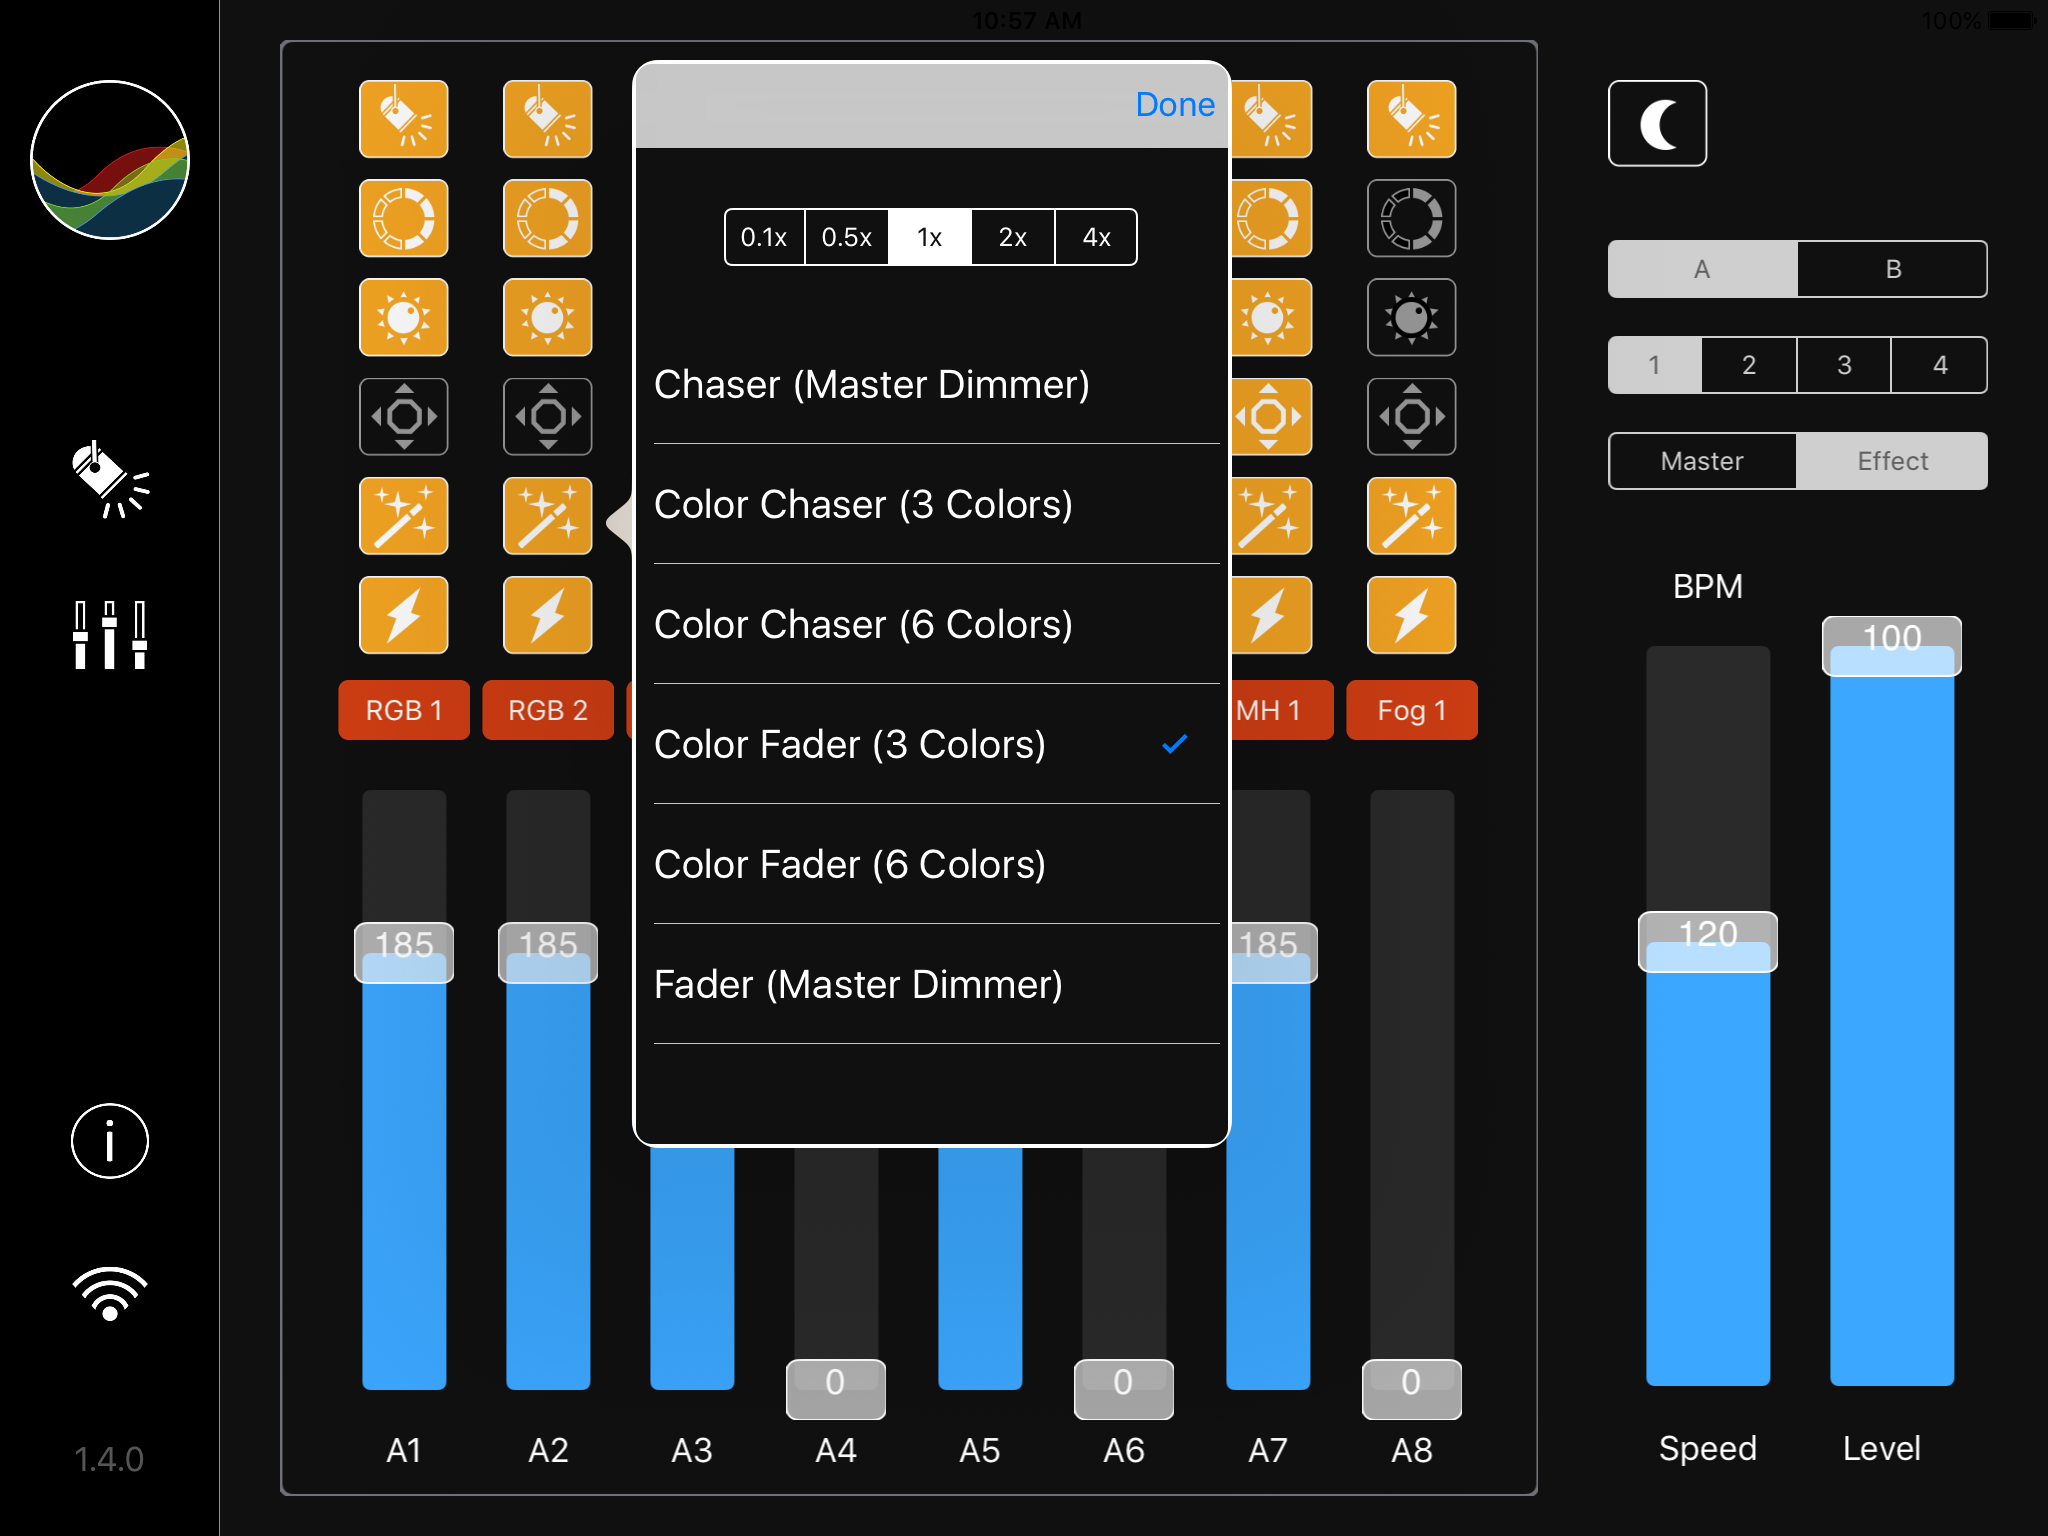Image resolution: width=2048 pixels, height=1536 pixels.
Task: Switch to bank B
Action: tap(1892, 269)
